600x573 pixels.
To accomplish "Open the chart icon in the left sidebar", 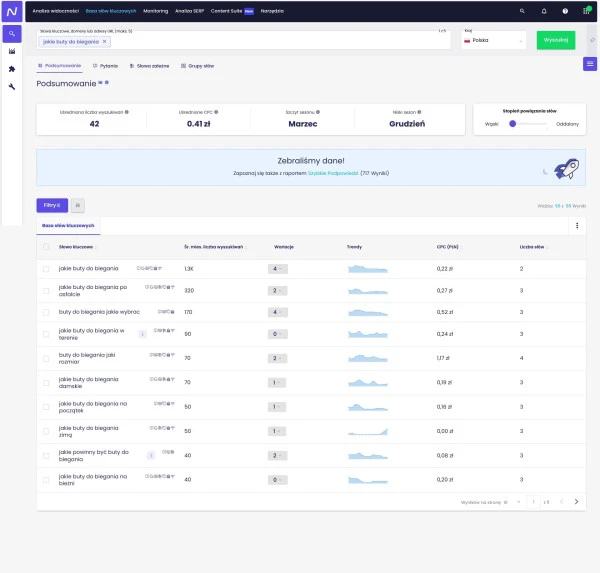I will (x=12, y=51).
